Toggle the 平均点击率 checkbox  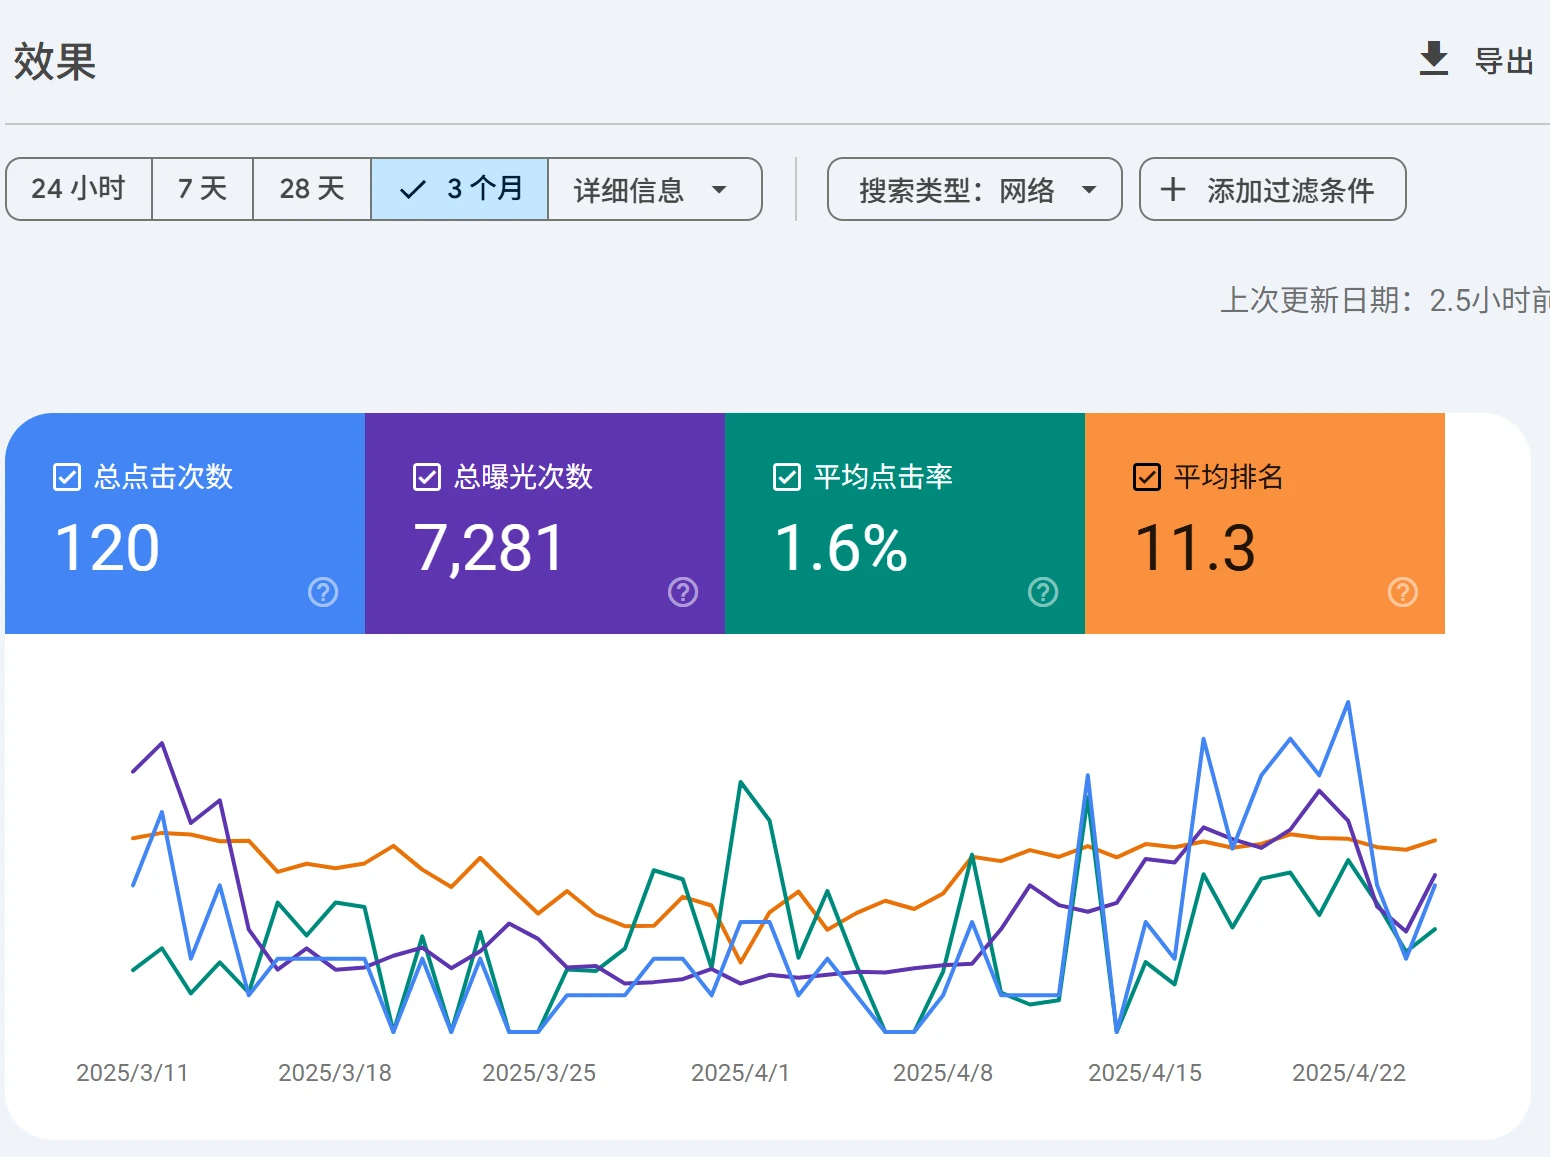pyautogui.click(x=787, y=477)
